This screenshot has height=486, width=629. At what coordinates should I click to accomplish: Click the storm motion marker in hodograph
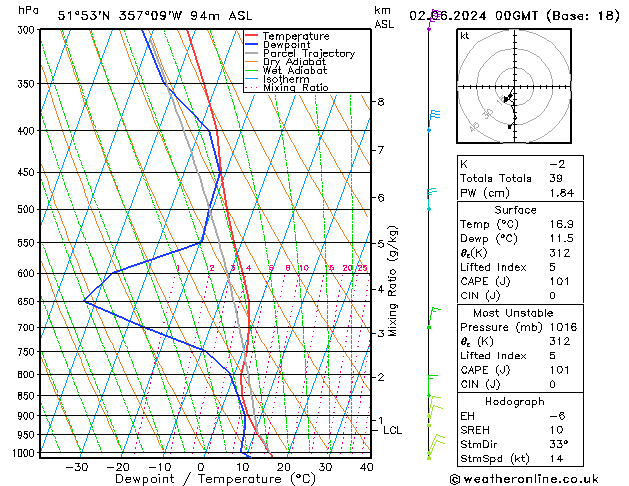[507, 98]
